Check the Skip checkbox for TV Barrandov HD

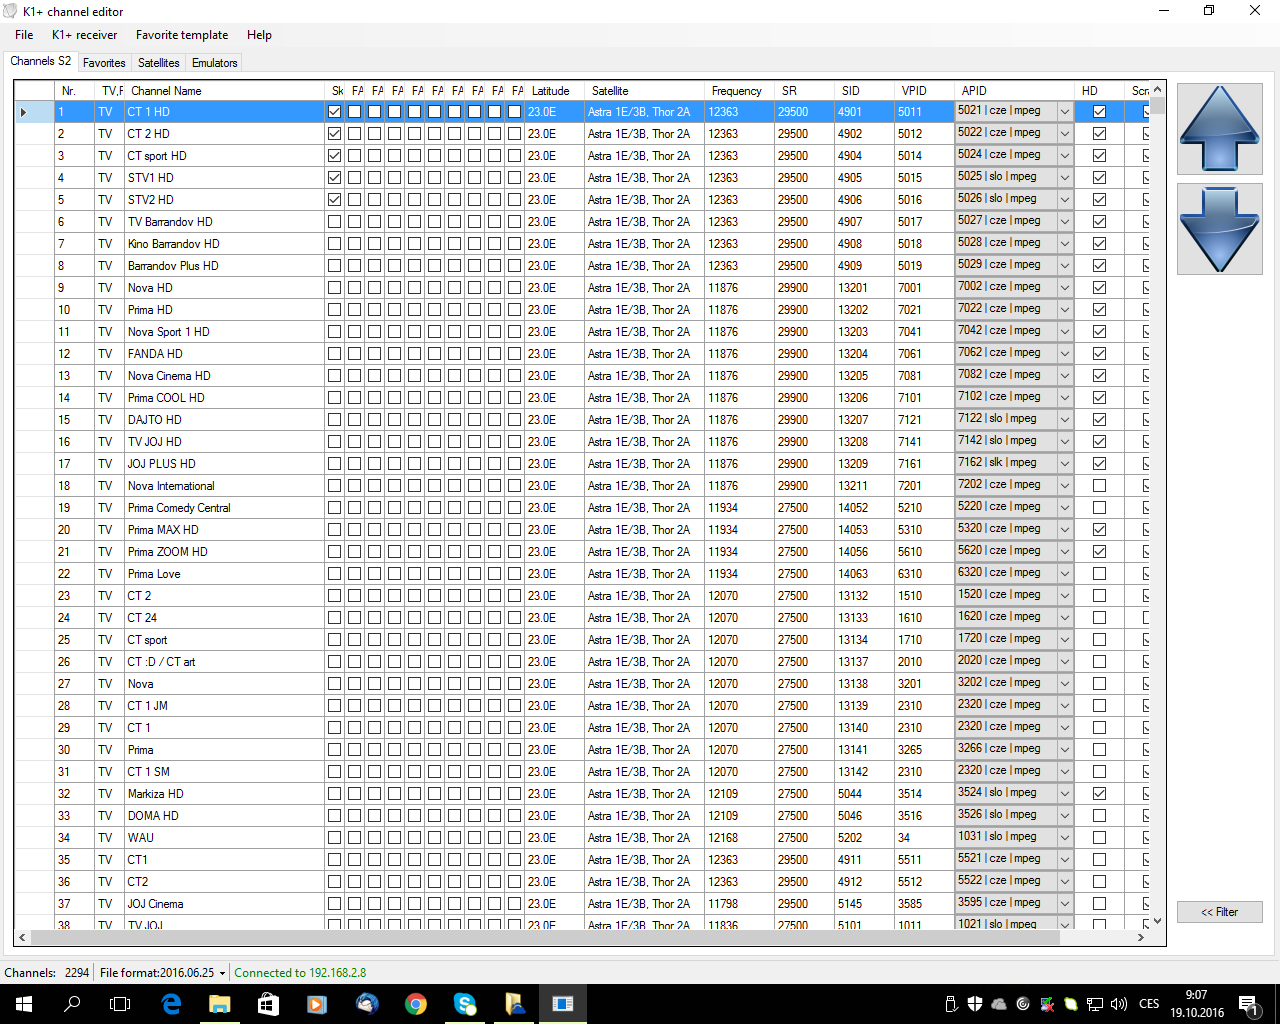[x=334, y=222]
